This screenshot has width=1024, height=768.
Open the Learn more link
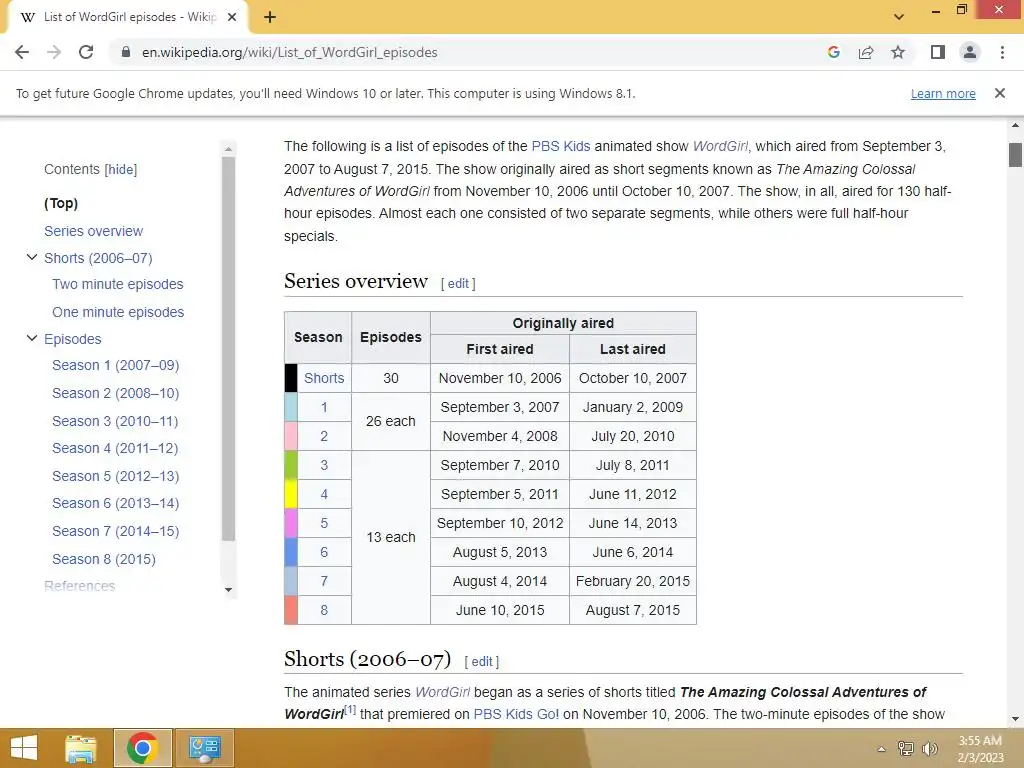pos(943,93)
